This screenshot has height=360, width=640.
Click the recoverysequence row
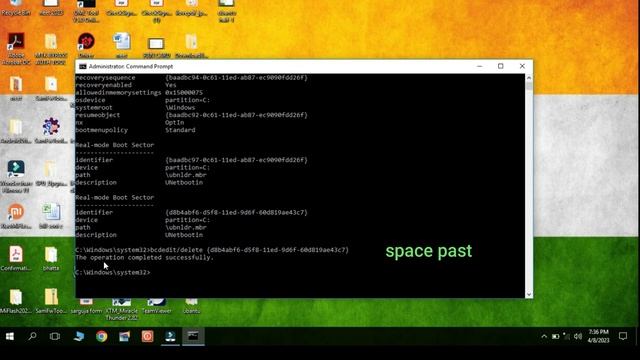(191, 78)
